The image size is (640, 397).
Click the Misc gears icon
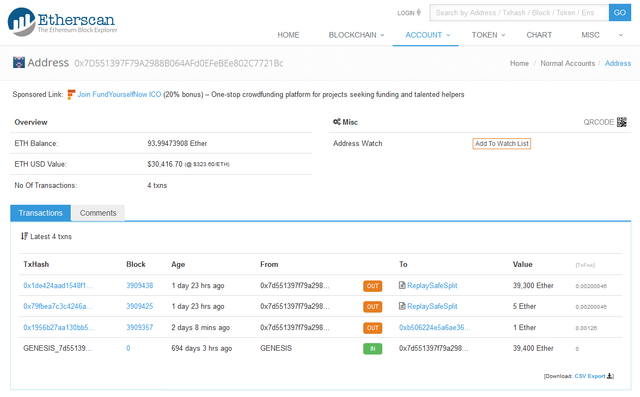[x=337, y=122]
